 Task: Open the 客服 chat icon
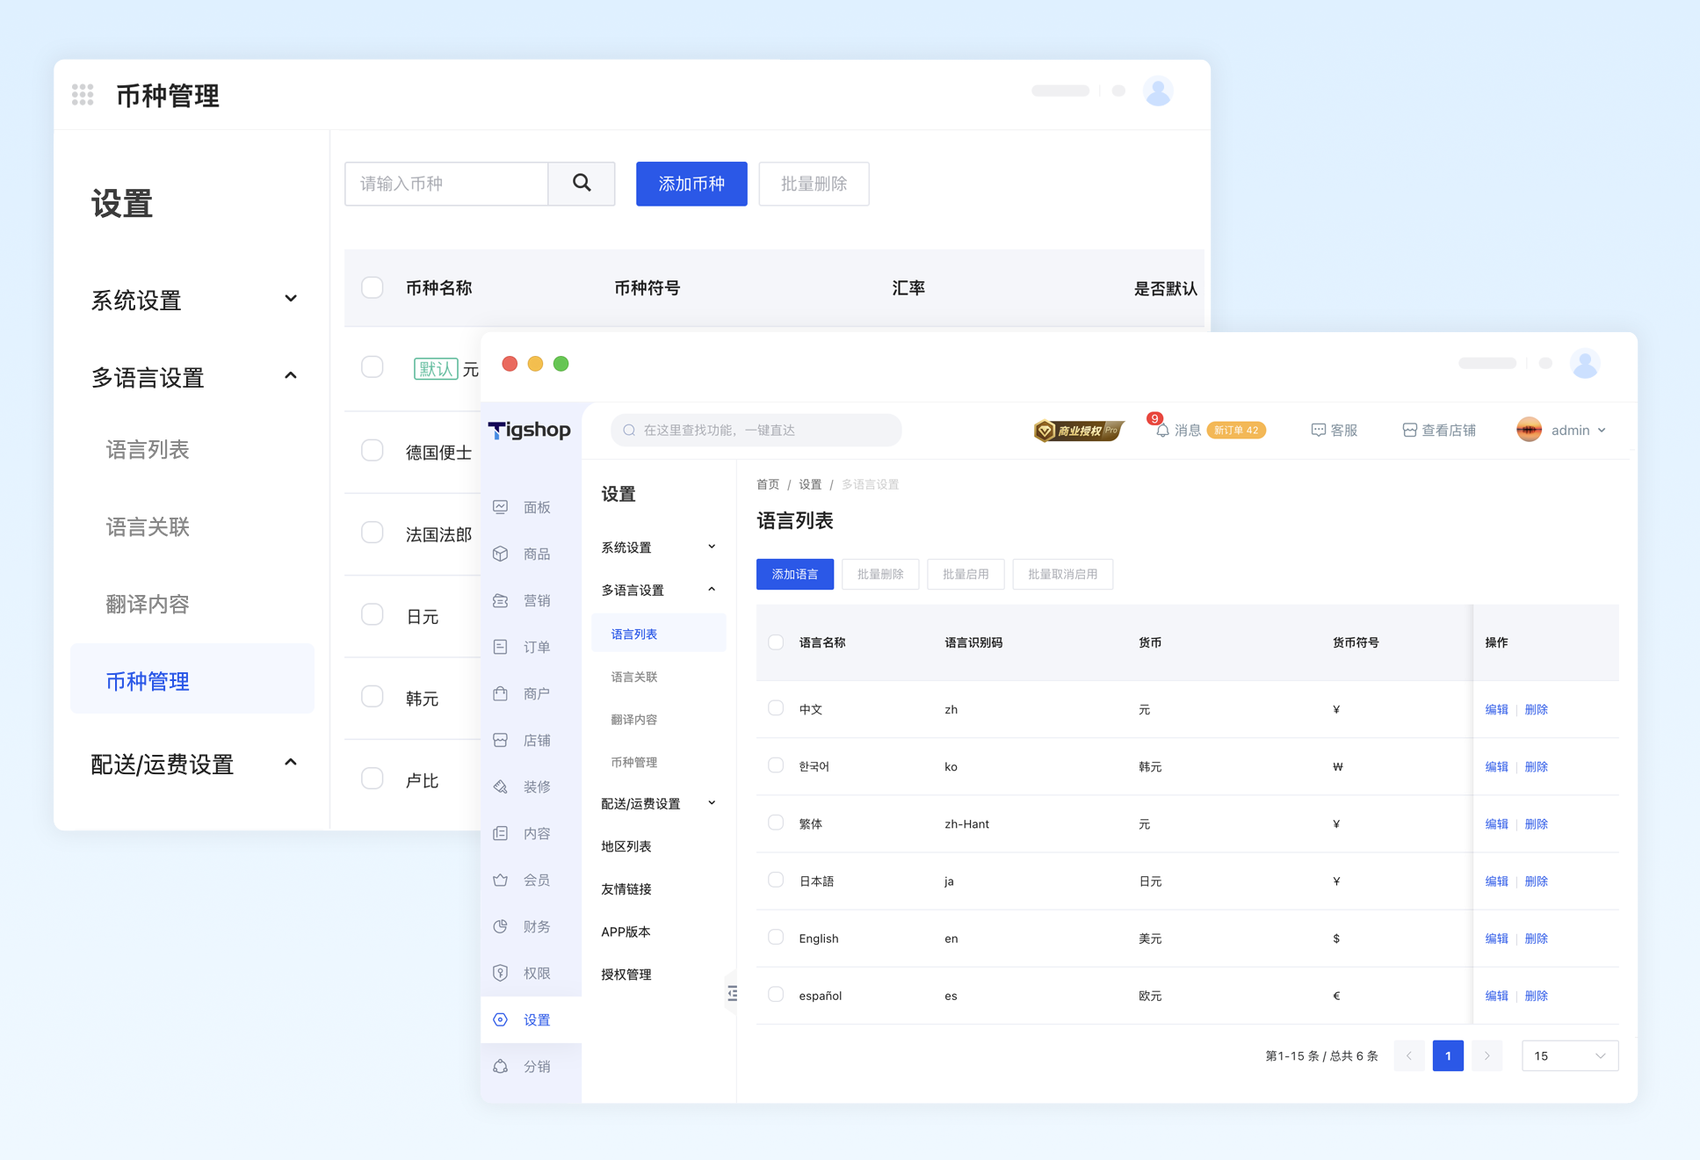coord(1318,430)
